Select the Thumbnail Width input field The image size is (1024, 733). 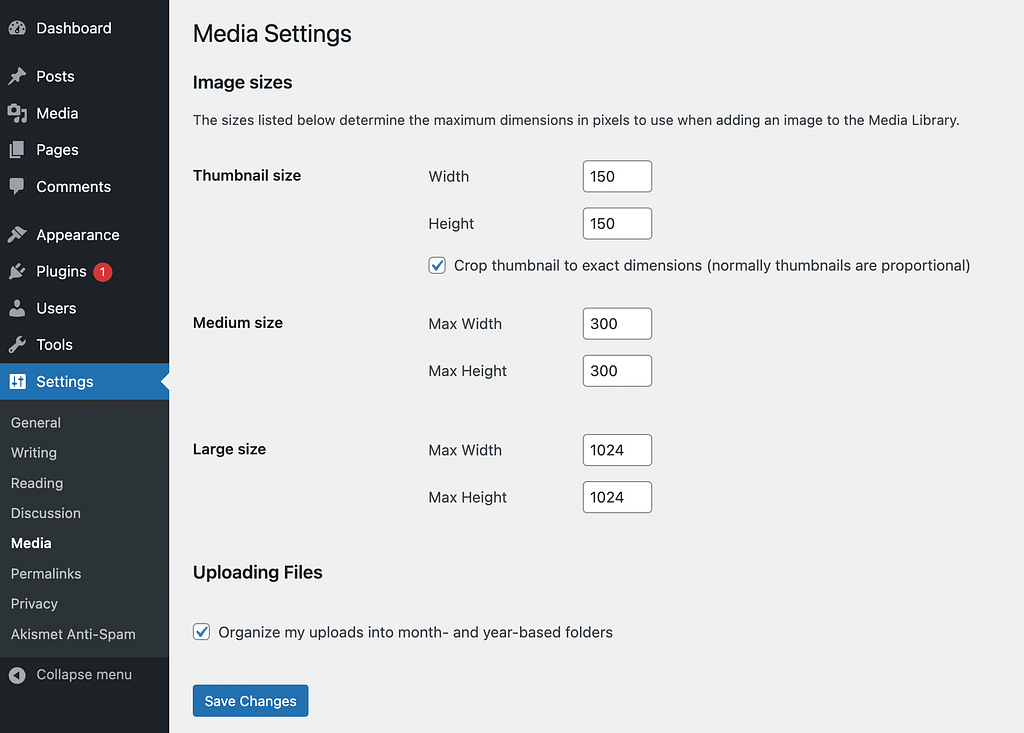tap(617, 176)
